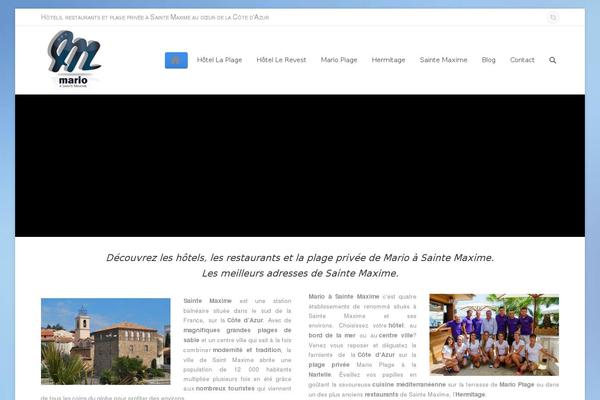Click heading 'Découvrez les hôtels, les restaurants'
Viewport: 600px width, 400px height.
pos(300,258)
